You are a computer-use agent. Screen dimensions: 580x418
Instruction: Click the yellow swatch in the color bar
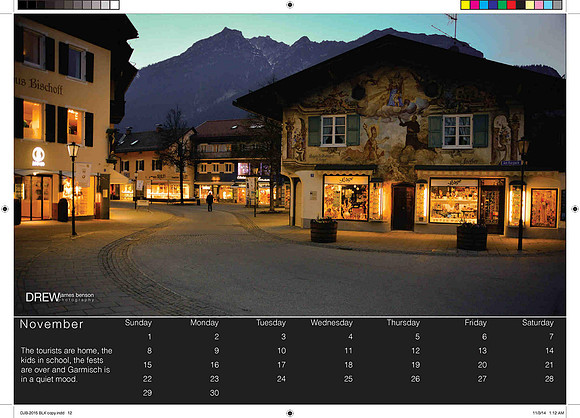point(465,5)
